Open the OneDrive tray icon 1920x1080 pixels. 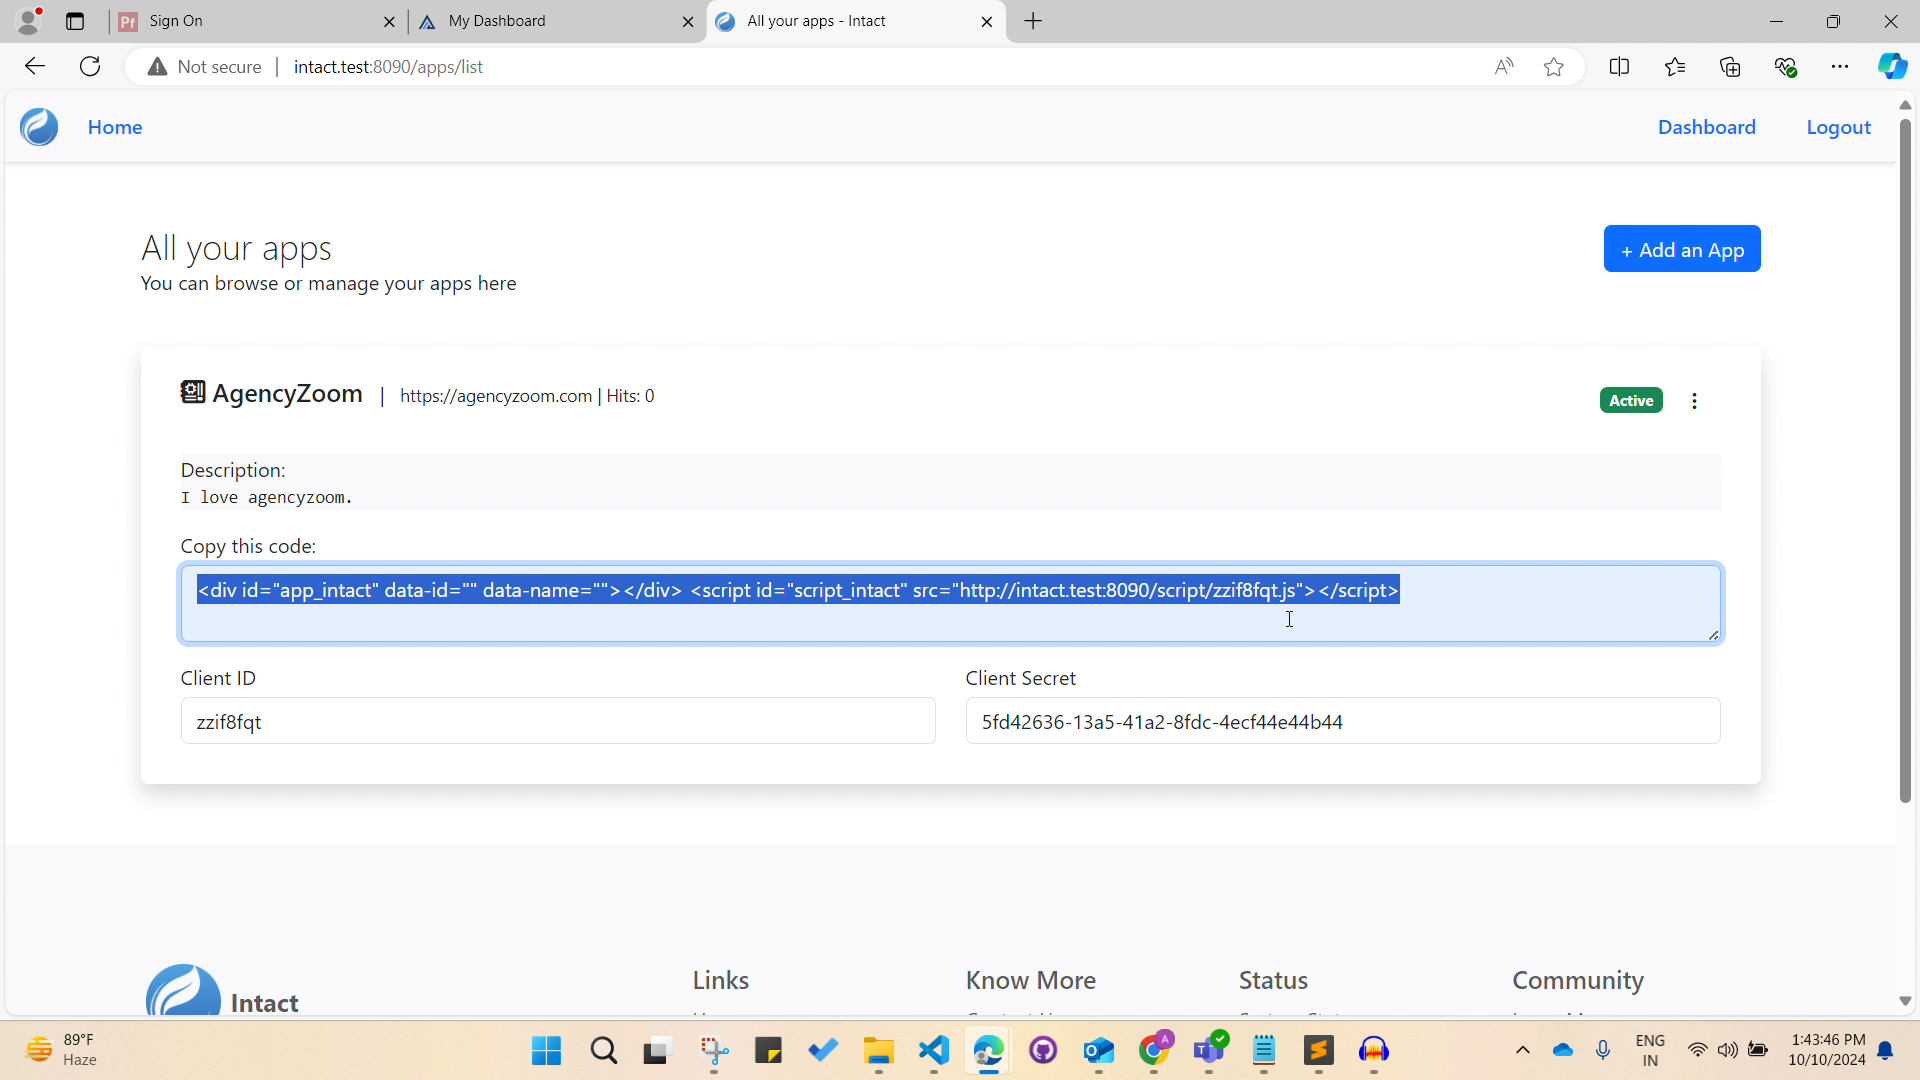(x=1563, y=1051)
